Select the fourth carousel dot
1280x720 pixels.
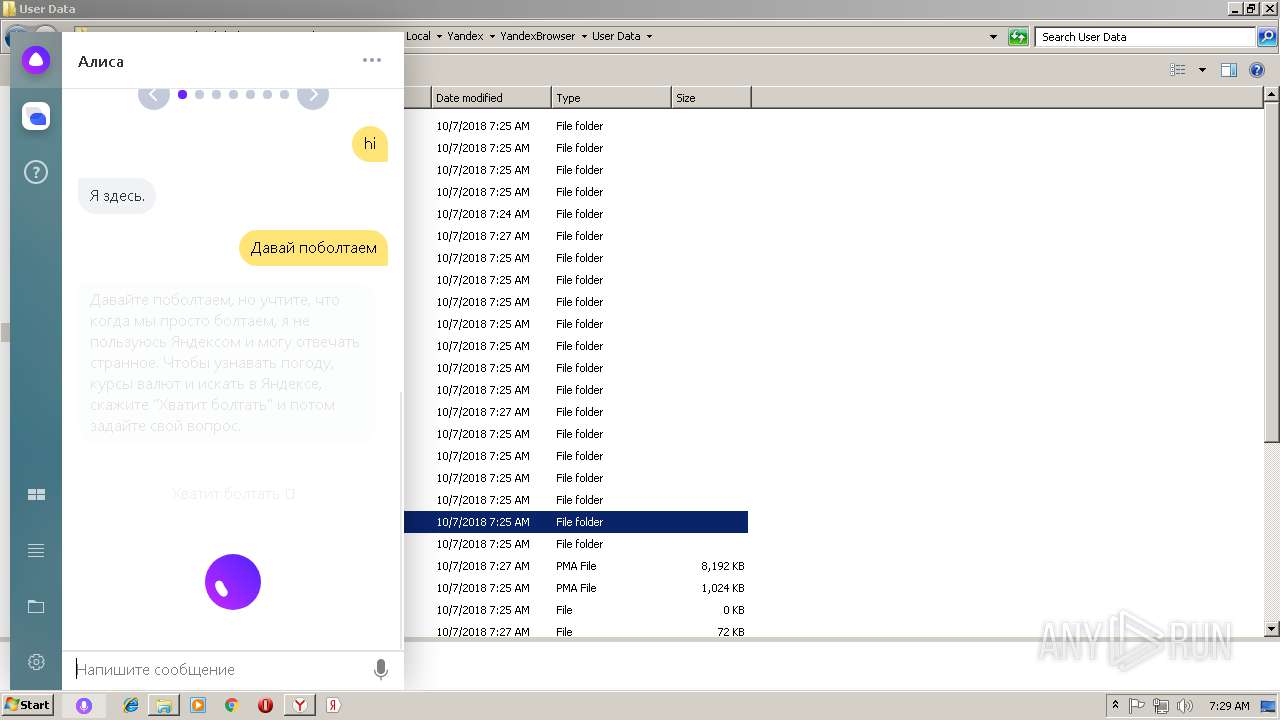pyautogui.click(x=233, y=95)
